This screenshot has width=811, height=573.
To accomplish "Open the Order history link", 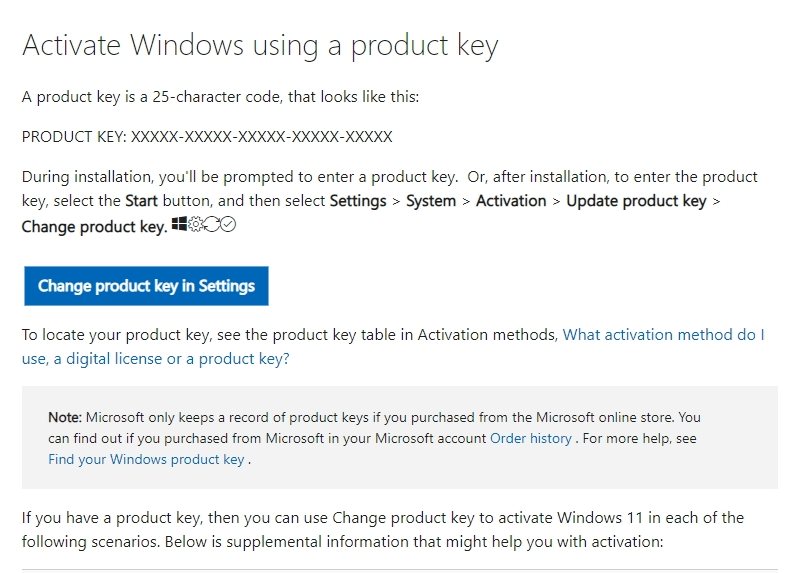I will point(531,439).
